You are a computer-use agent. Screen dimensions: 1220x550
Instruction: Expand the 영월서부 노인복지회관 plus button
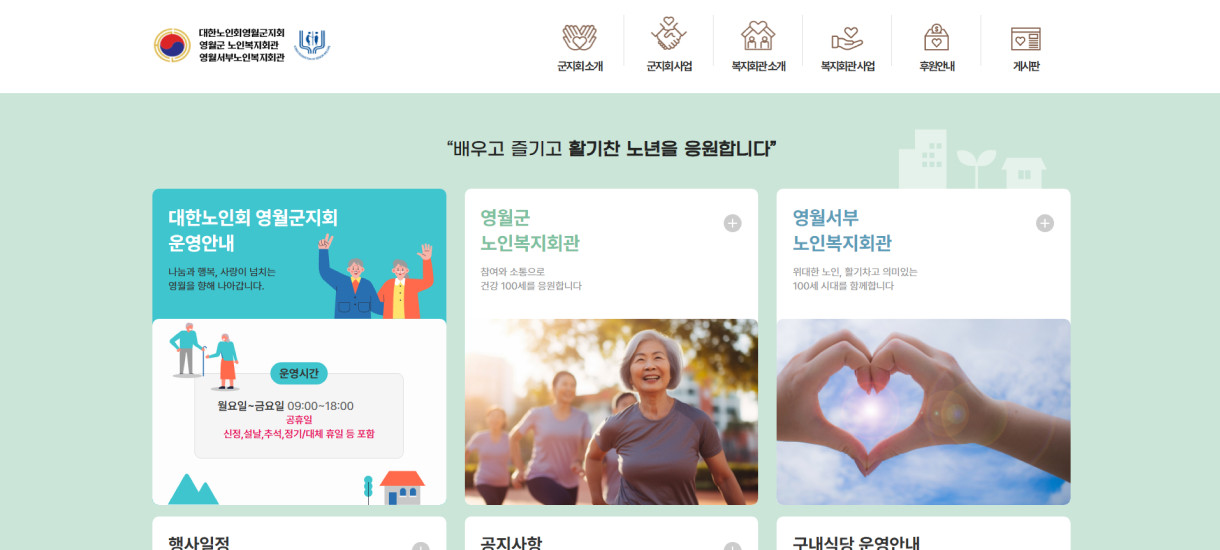[x=1045, y=223]
